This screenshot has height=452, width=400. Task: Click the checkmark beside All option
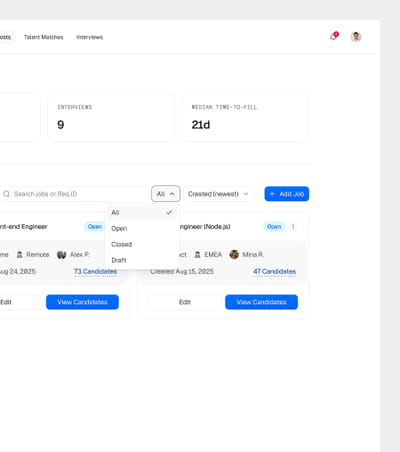(x=169, y=212)
